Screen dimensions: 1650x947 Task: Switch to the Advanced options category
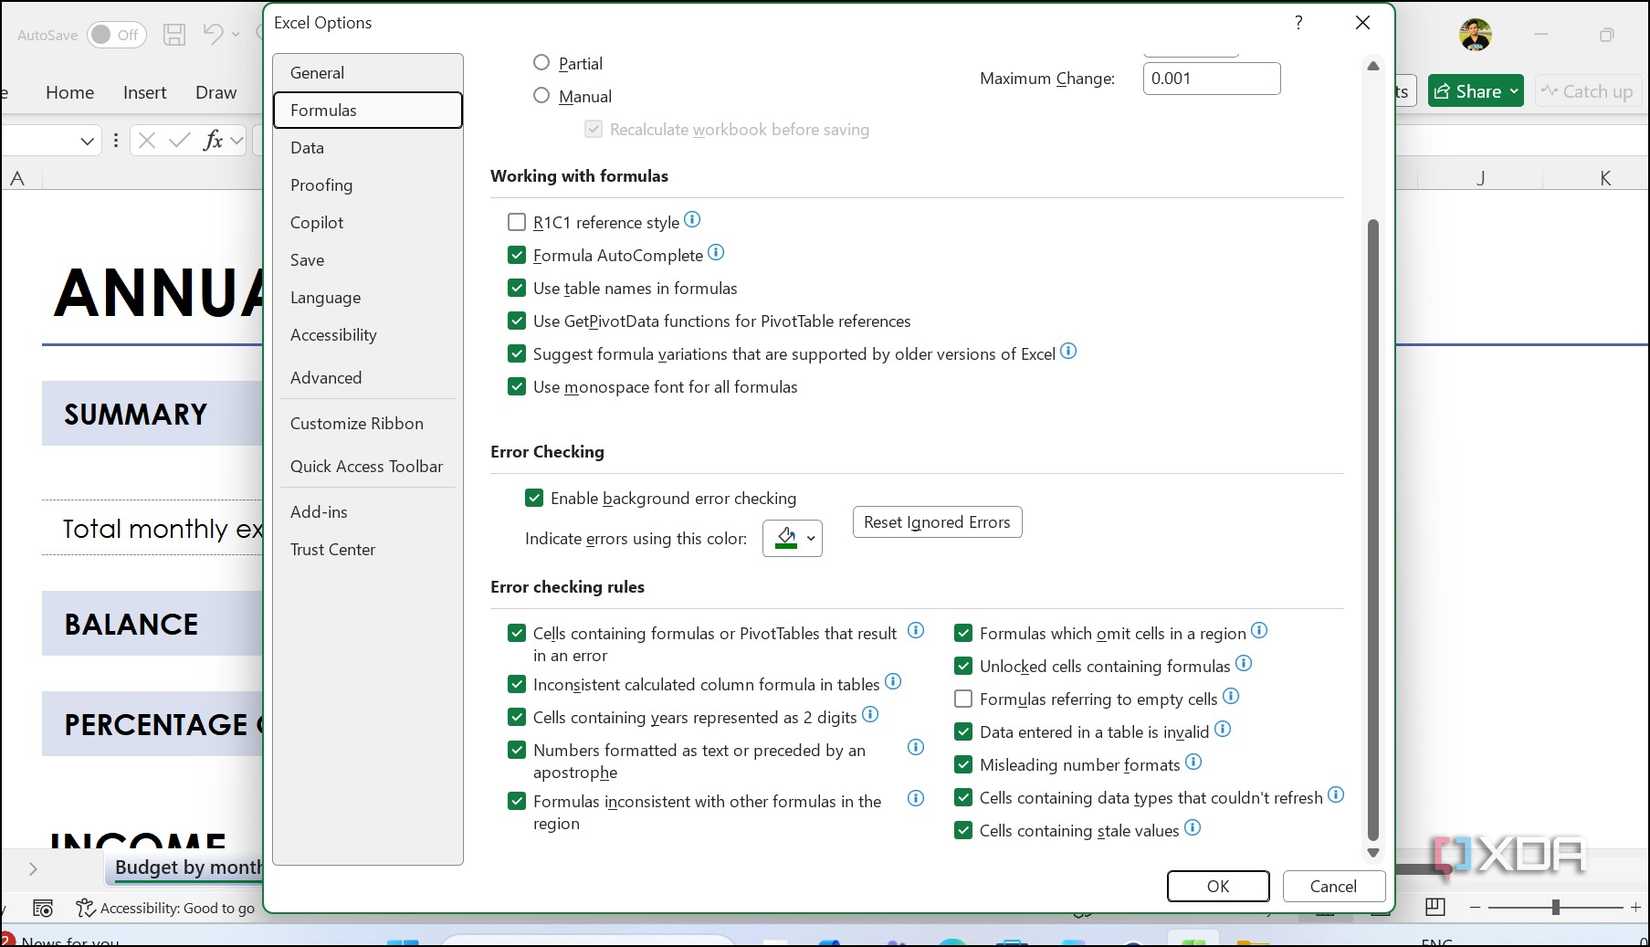(368, 378)
